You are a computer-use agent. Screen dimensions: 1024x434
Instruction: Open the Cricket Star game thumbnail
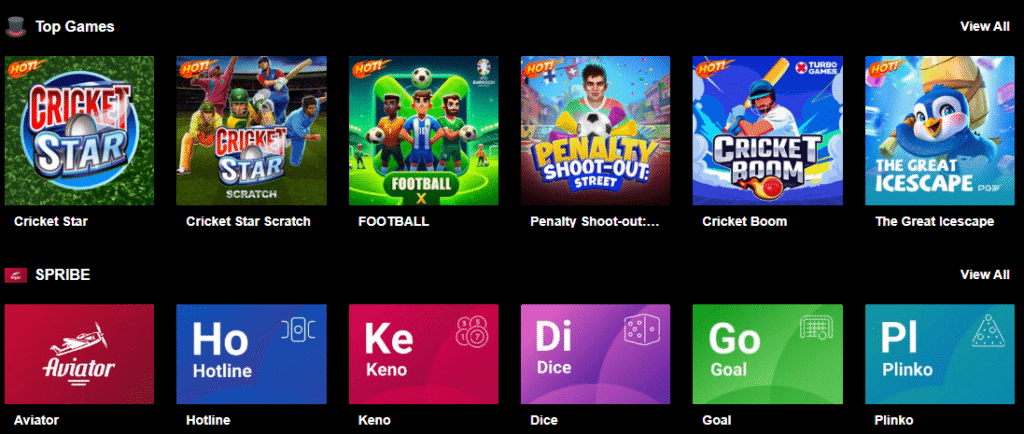[x=79, y=131]
